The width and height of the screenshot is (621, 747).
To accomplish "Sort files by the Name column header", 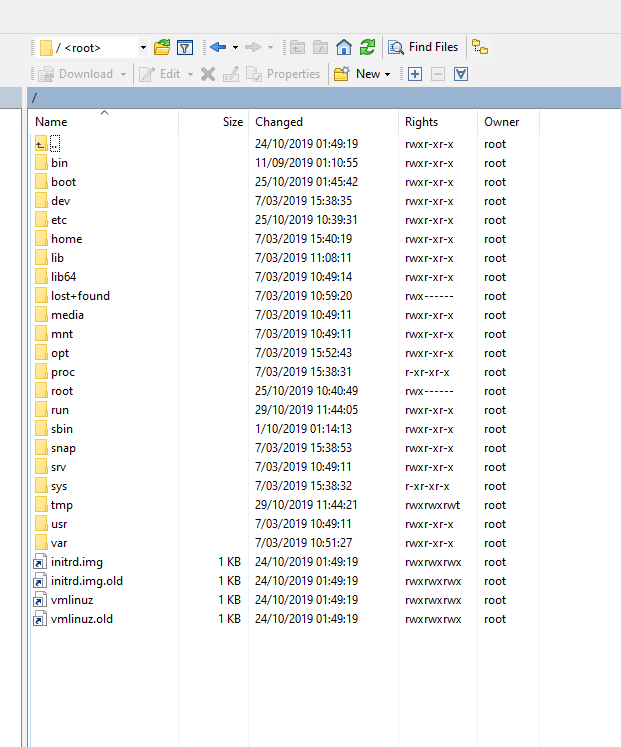I will click(x=52, y=122).
